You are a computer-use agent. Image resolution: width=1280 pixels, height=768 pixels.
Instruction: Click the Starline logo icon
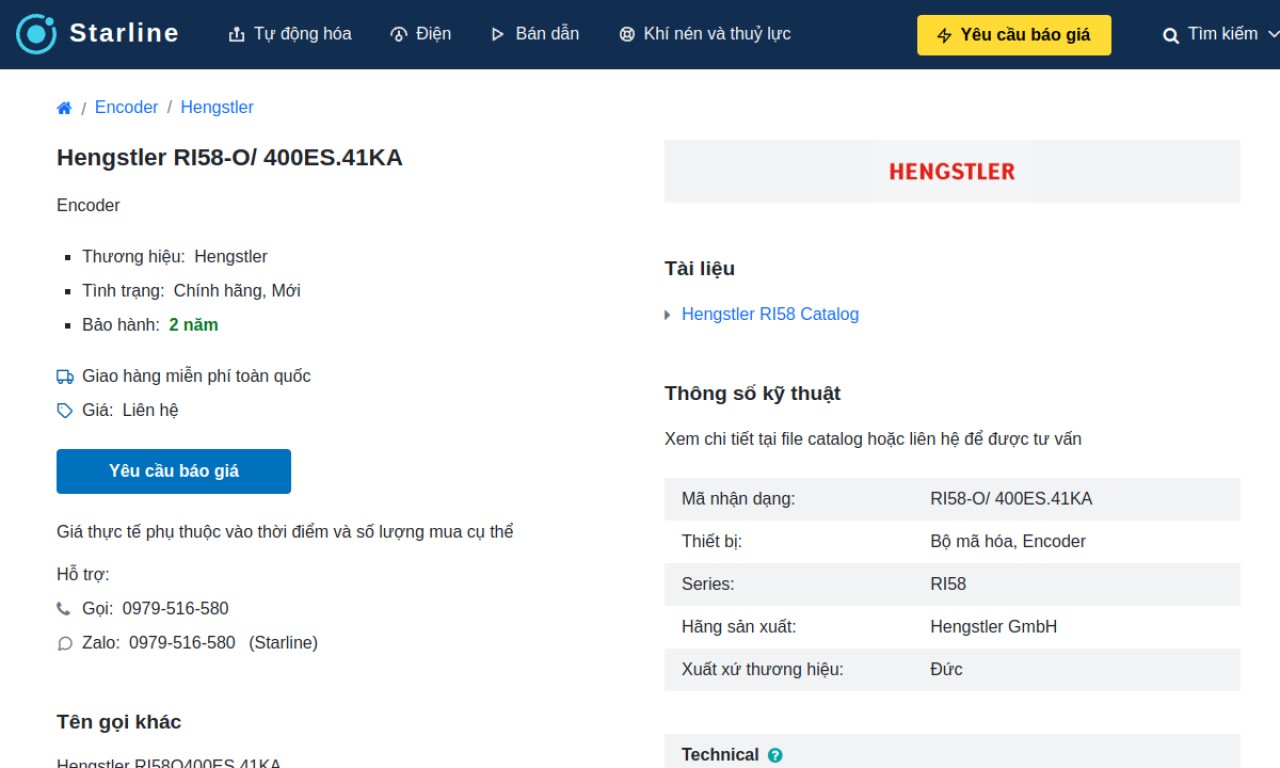click(37, 34)
